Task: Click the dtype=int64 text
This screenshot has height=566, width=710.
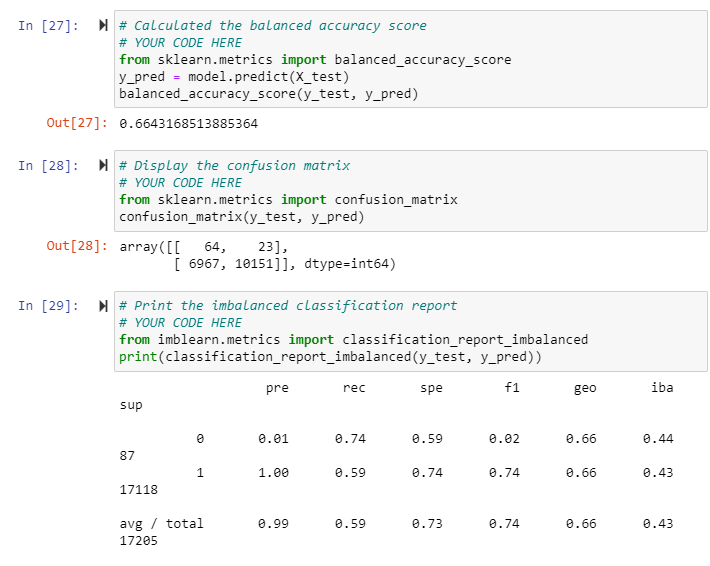Action: click(346, 264)
